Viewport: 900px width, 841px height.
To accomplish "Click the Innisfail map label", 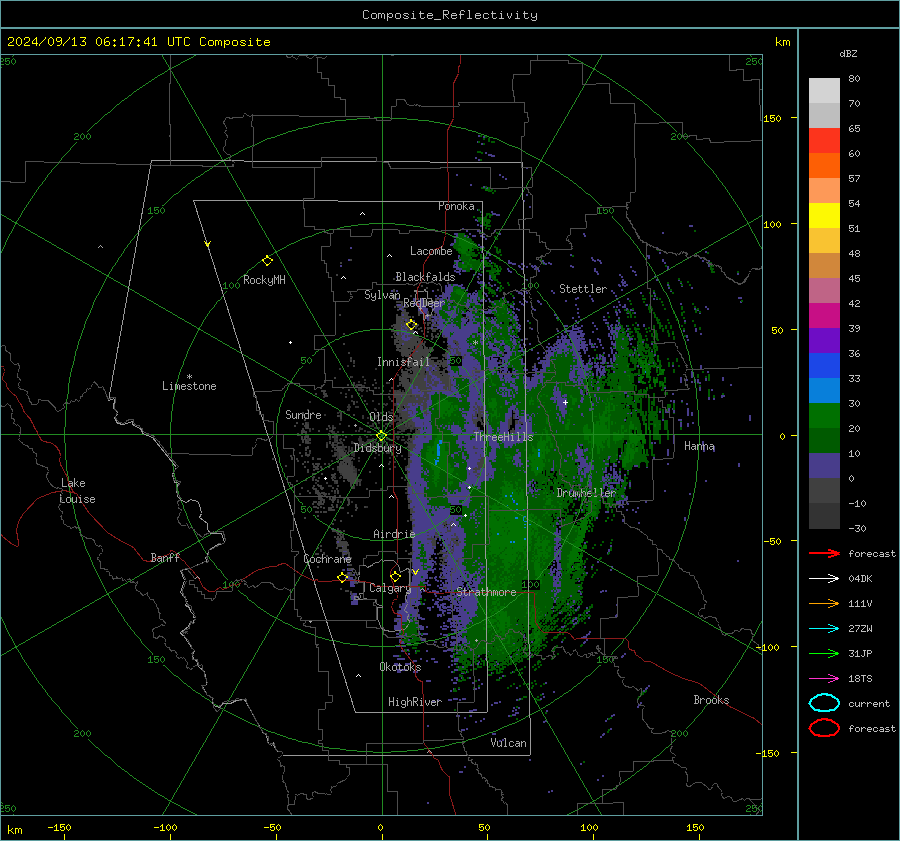I will [403, 362].
